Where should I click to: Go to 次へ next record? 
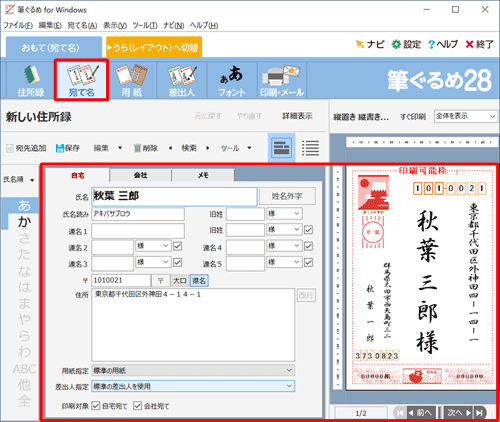click(458, 413)
